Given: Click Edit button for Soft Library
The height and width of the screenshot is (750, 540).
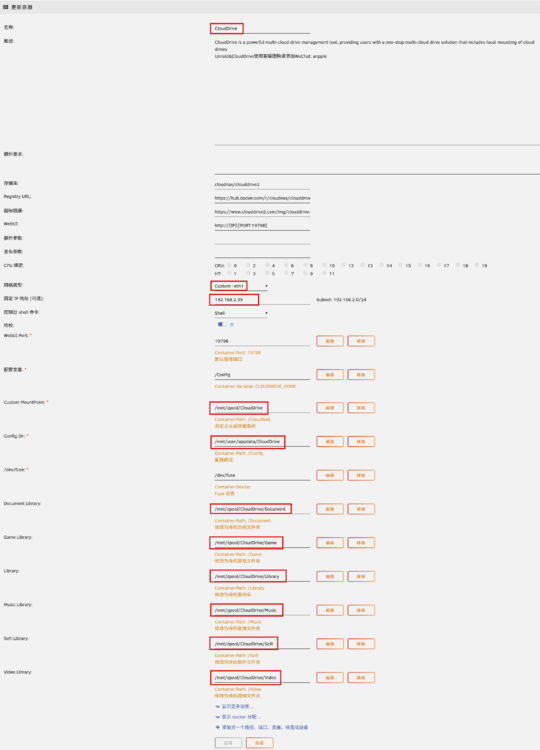Looking at the screenshot, I should point(330,644).
